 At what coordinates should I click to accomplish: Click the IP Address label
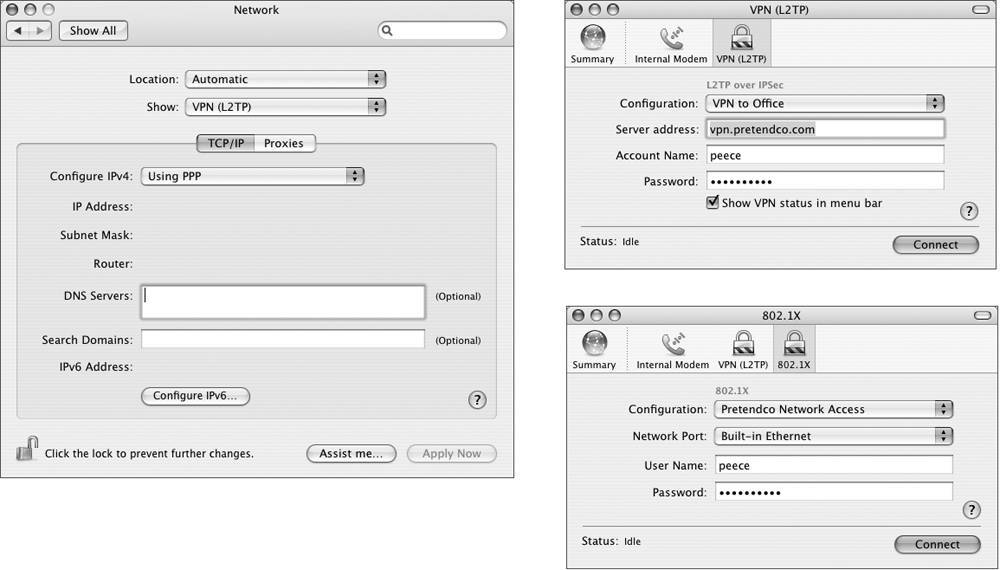pyautogui.click(x=102, y=207)
